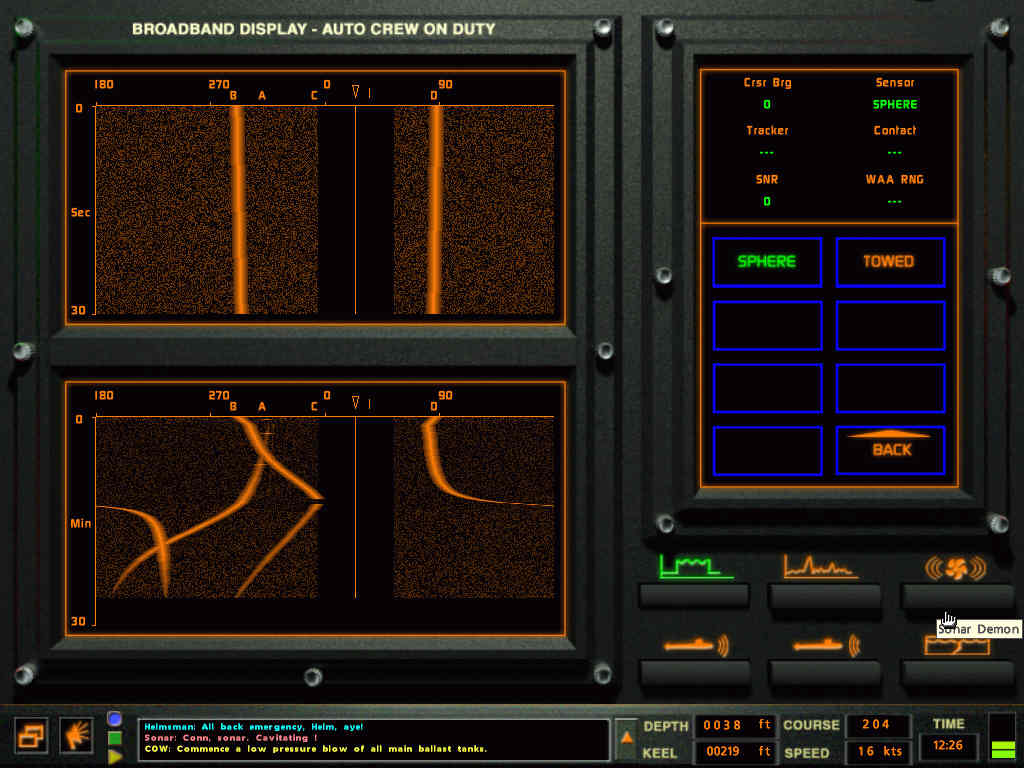Screen dimensions: 1024x768
Task: Click the green square message filter
Action: click(115, 738)
